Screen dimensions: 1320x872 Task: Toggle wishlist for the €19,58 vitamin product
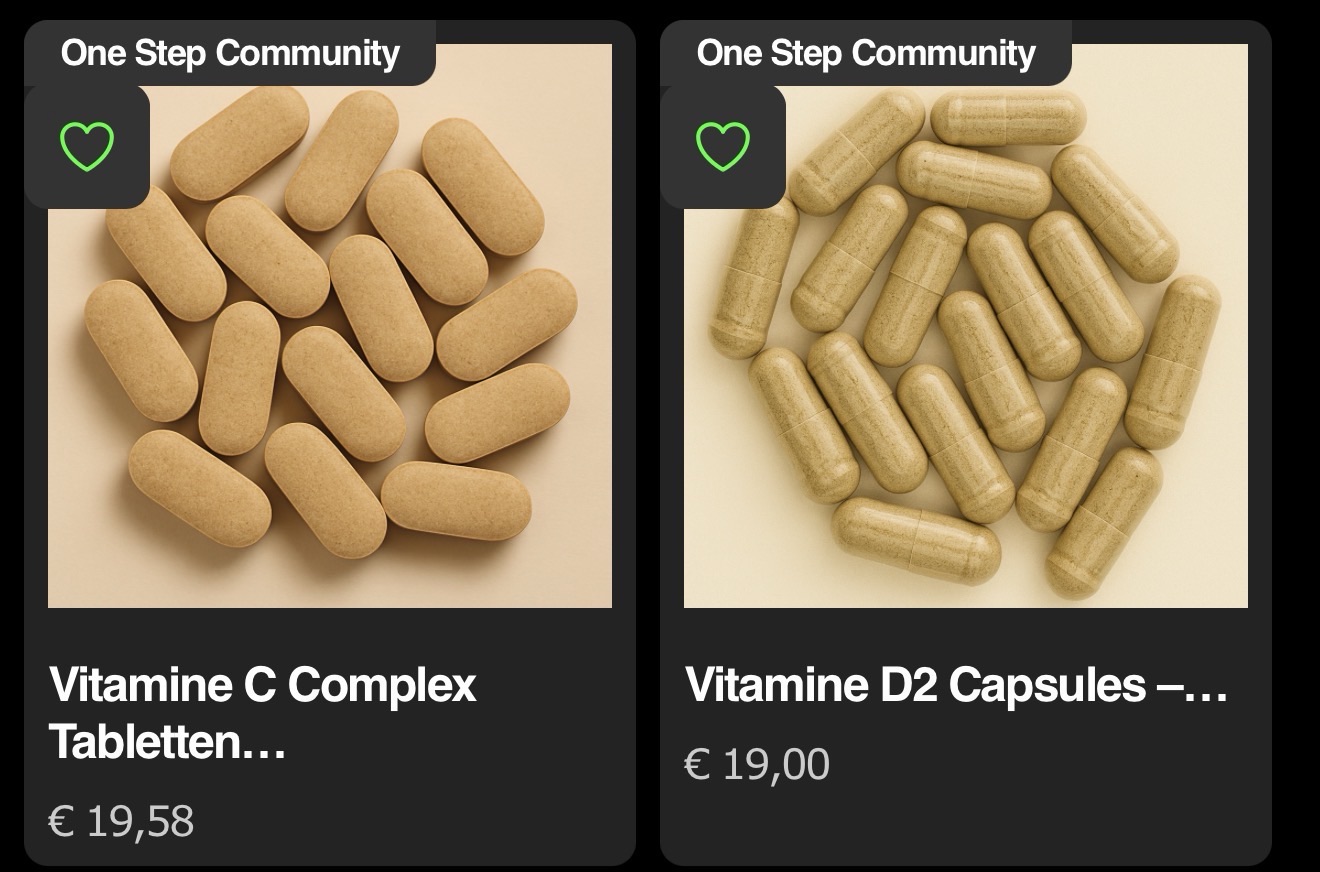87,146
